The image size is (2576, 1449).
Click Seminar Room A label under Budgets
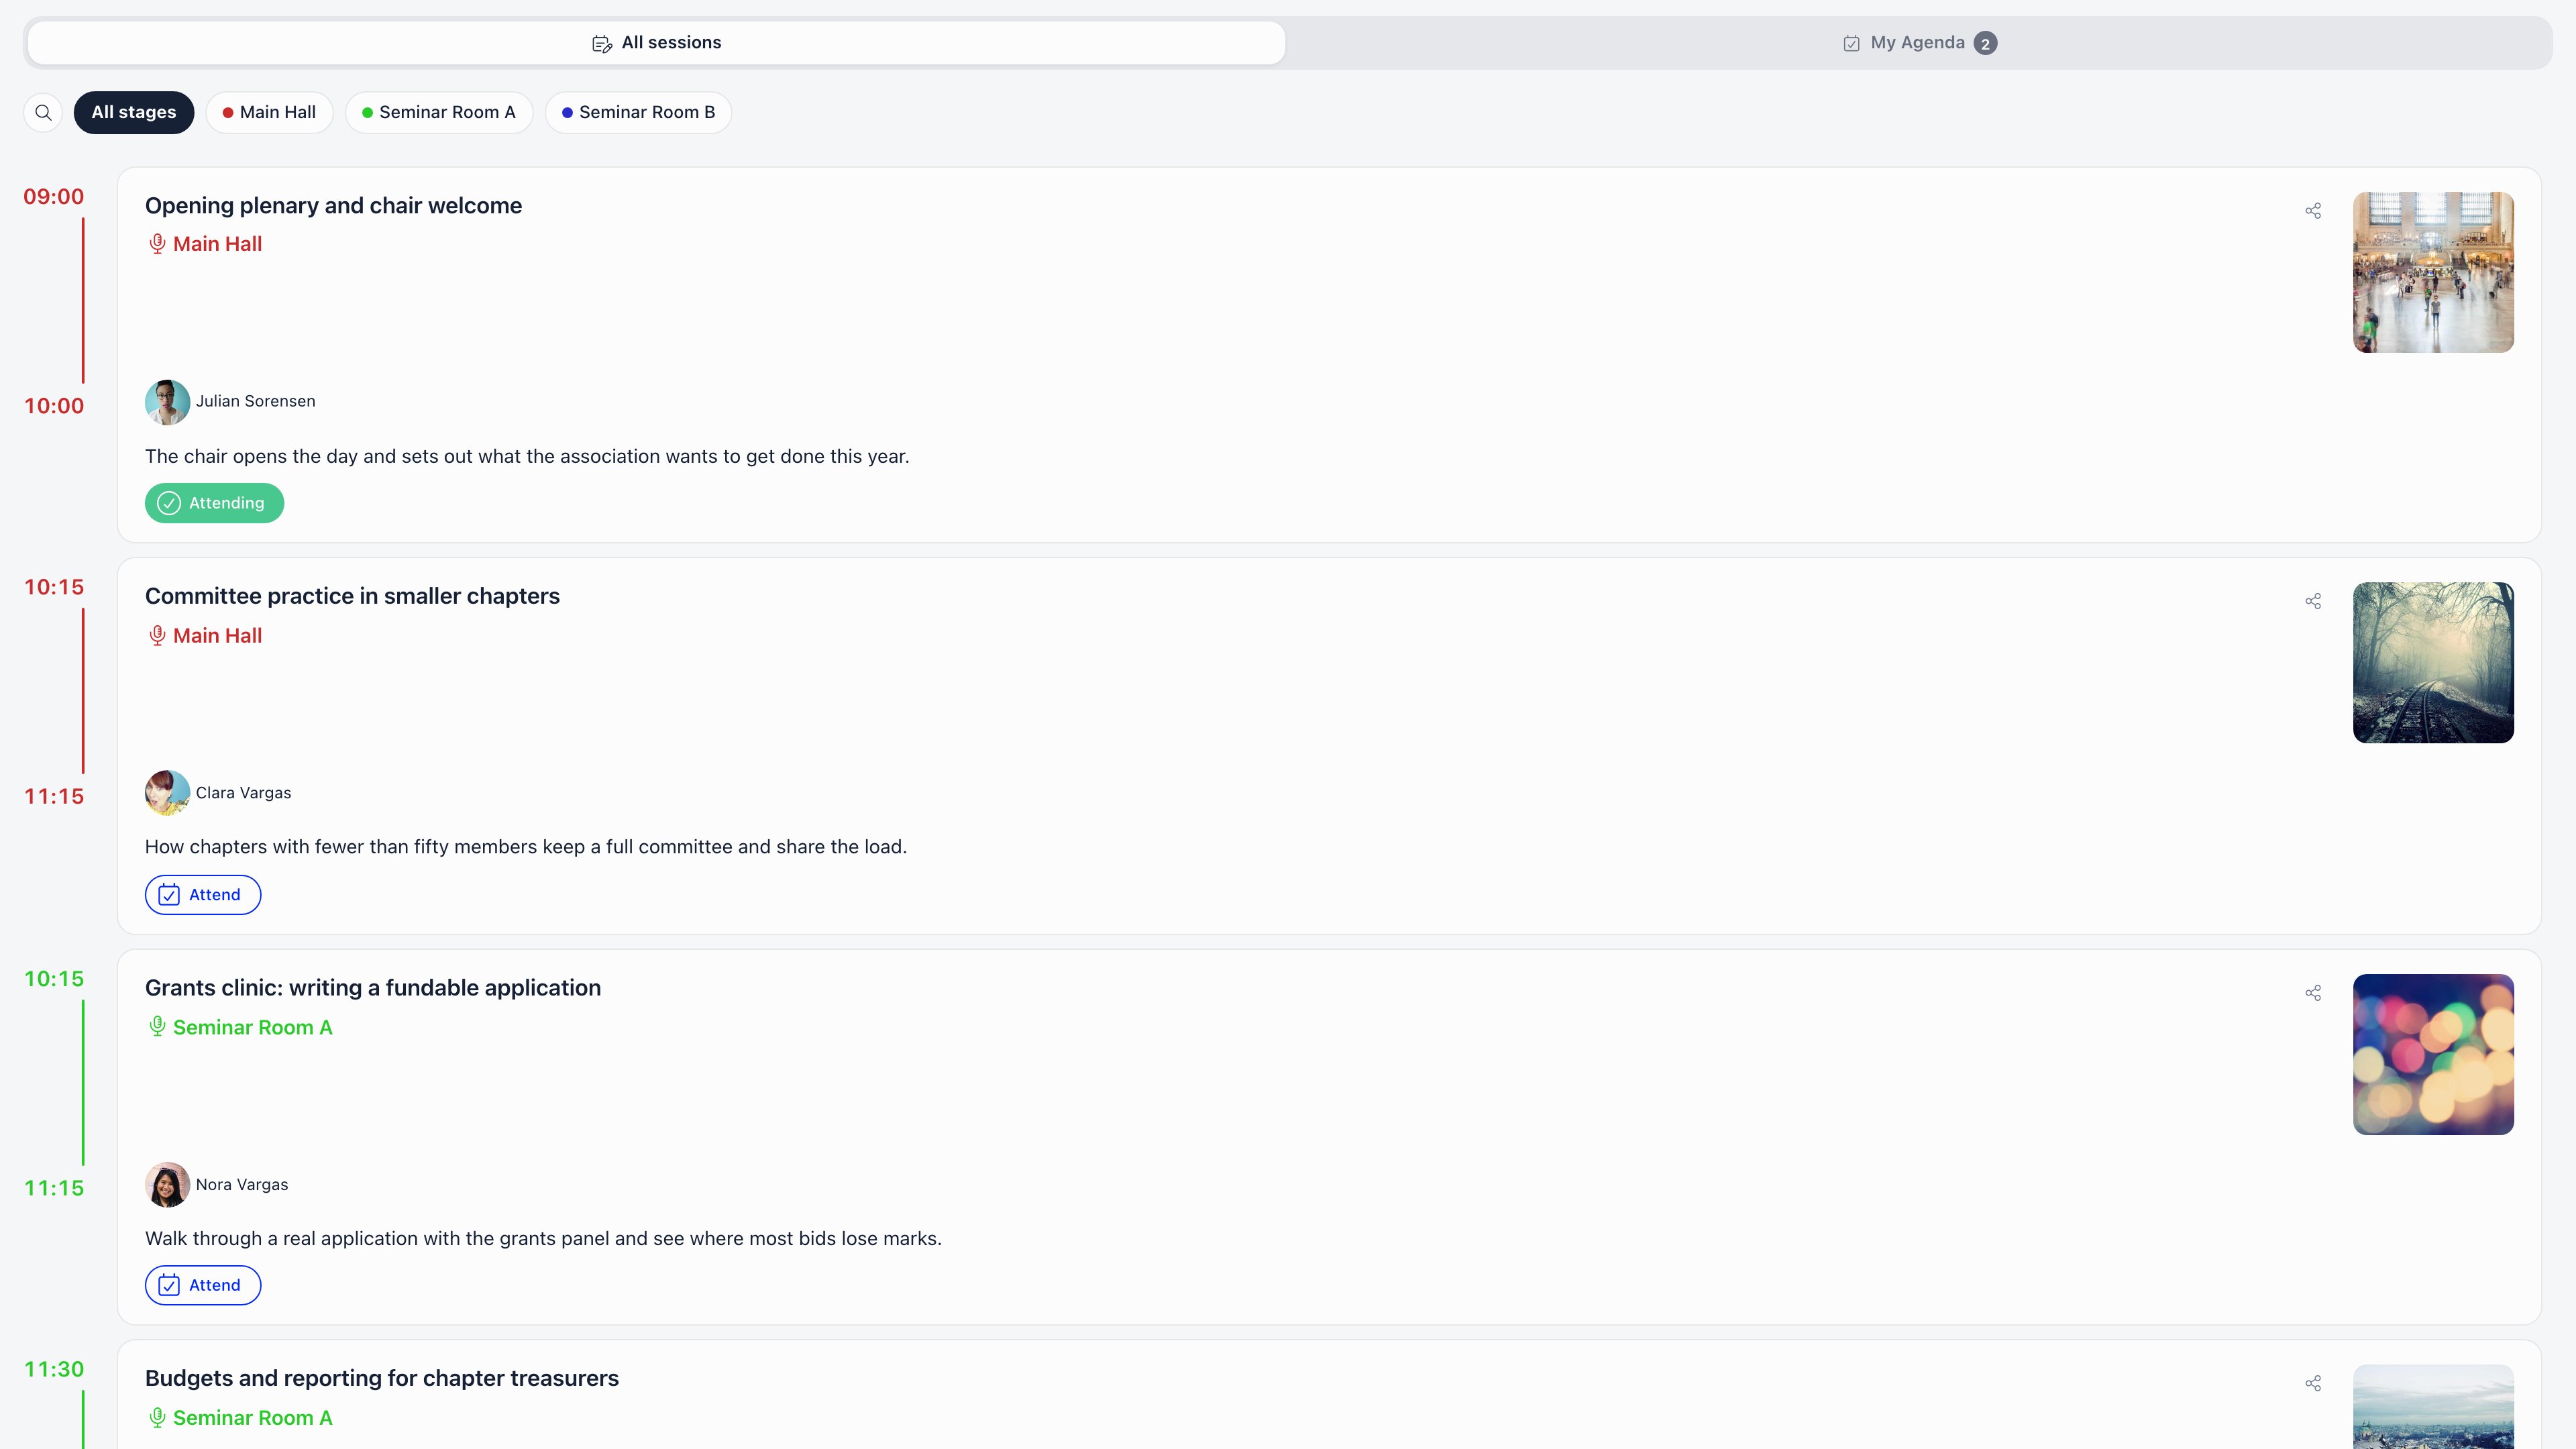point(252,1418)
